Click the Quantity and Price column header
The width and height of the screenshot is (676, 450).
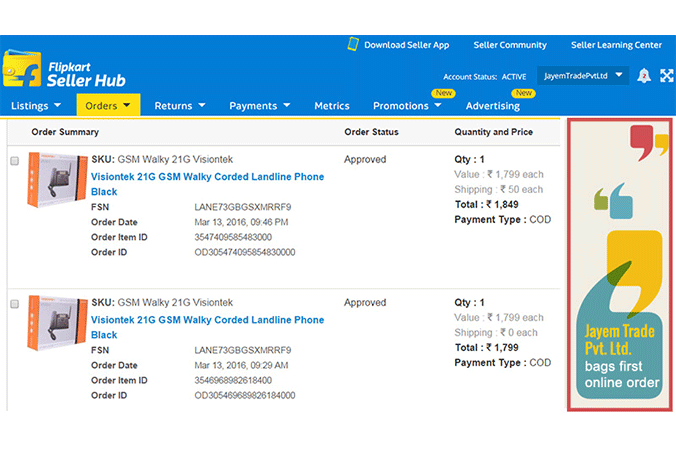[494, 132]
